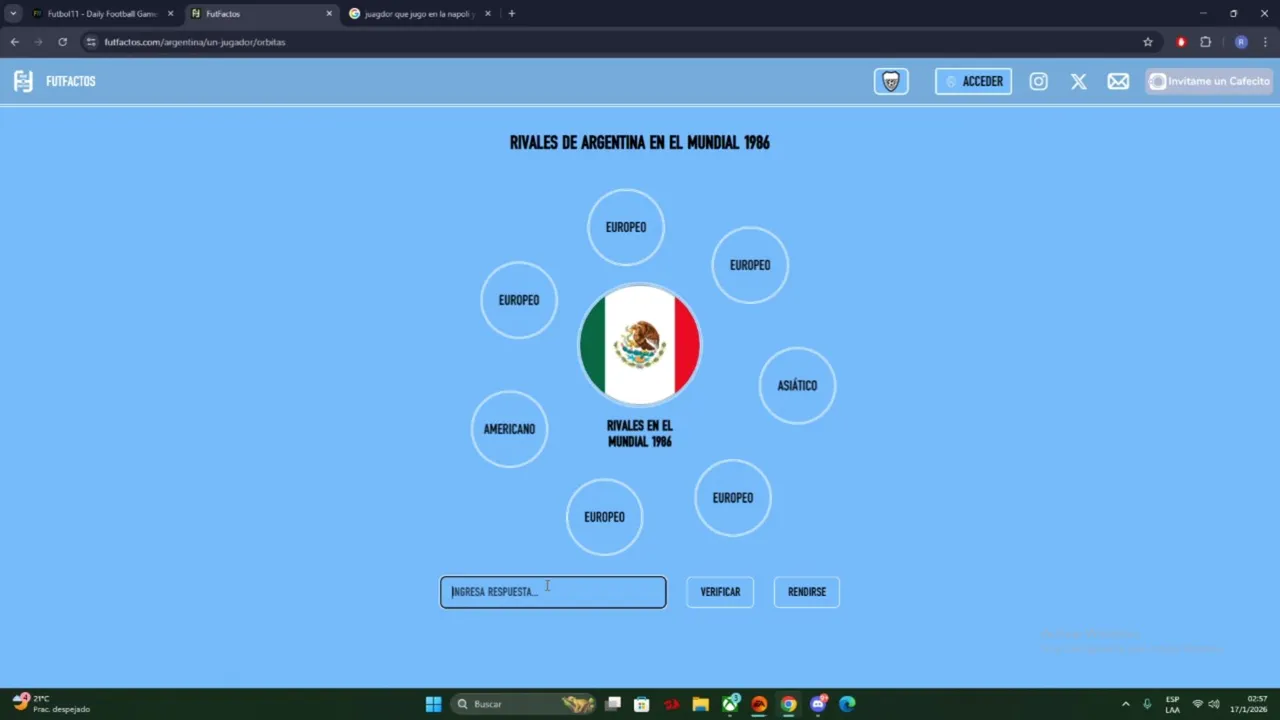Switch to the Google search jugador tab

click(x=420, y=14)
